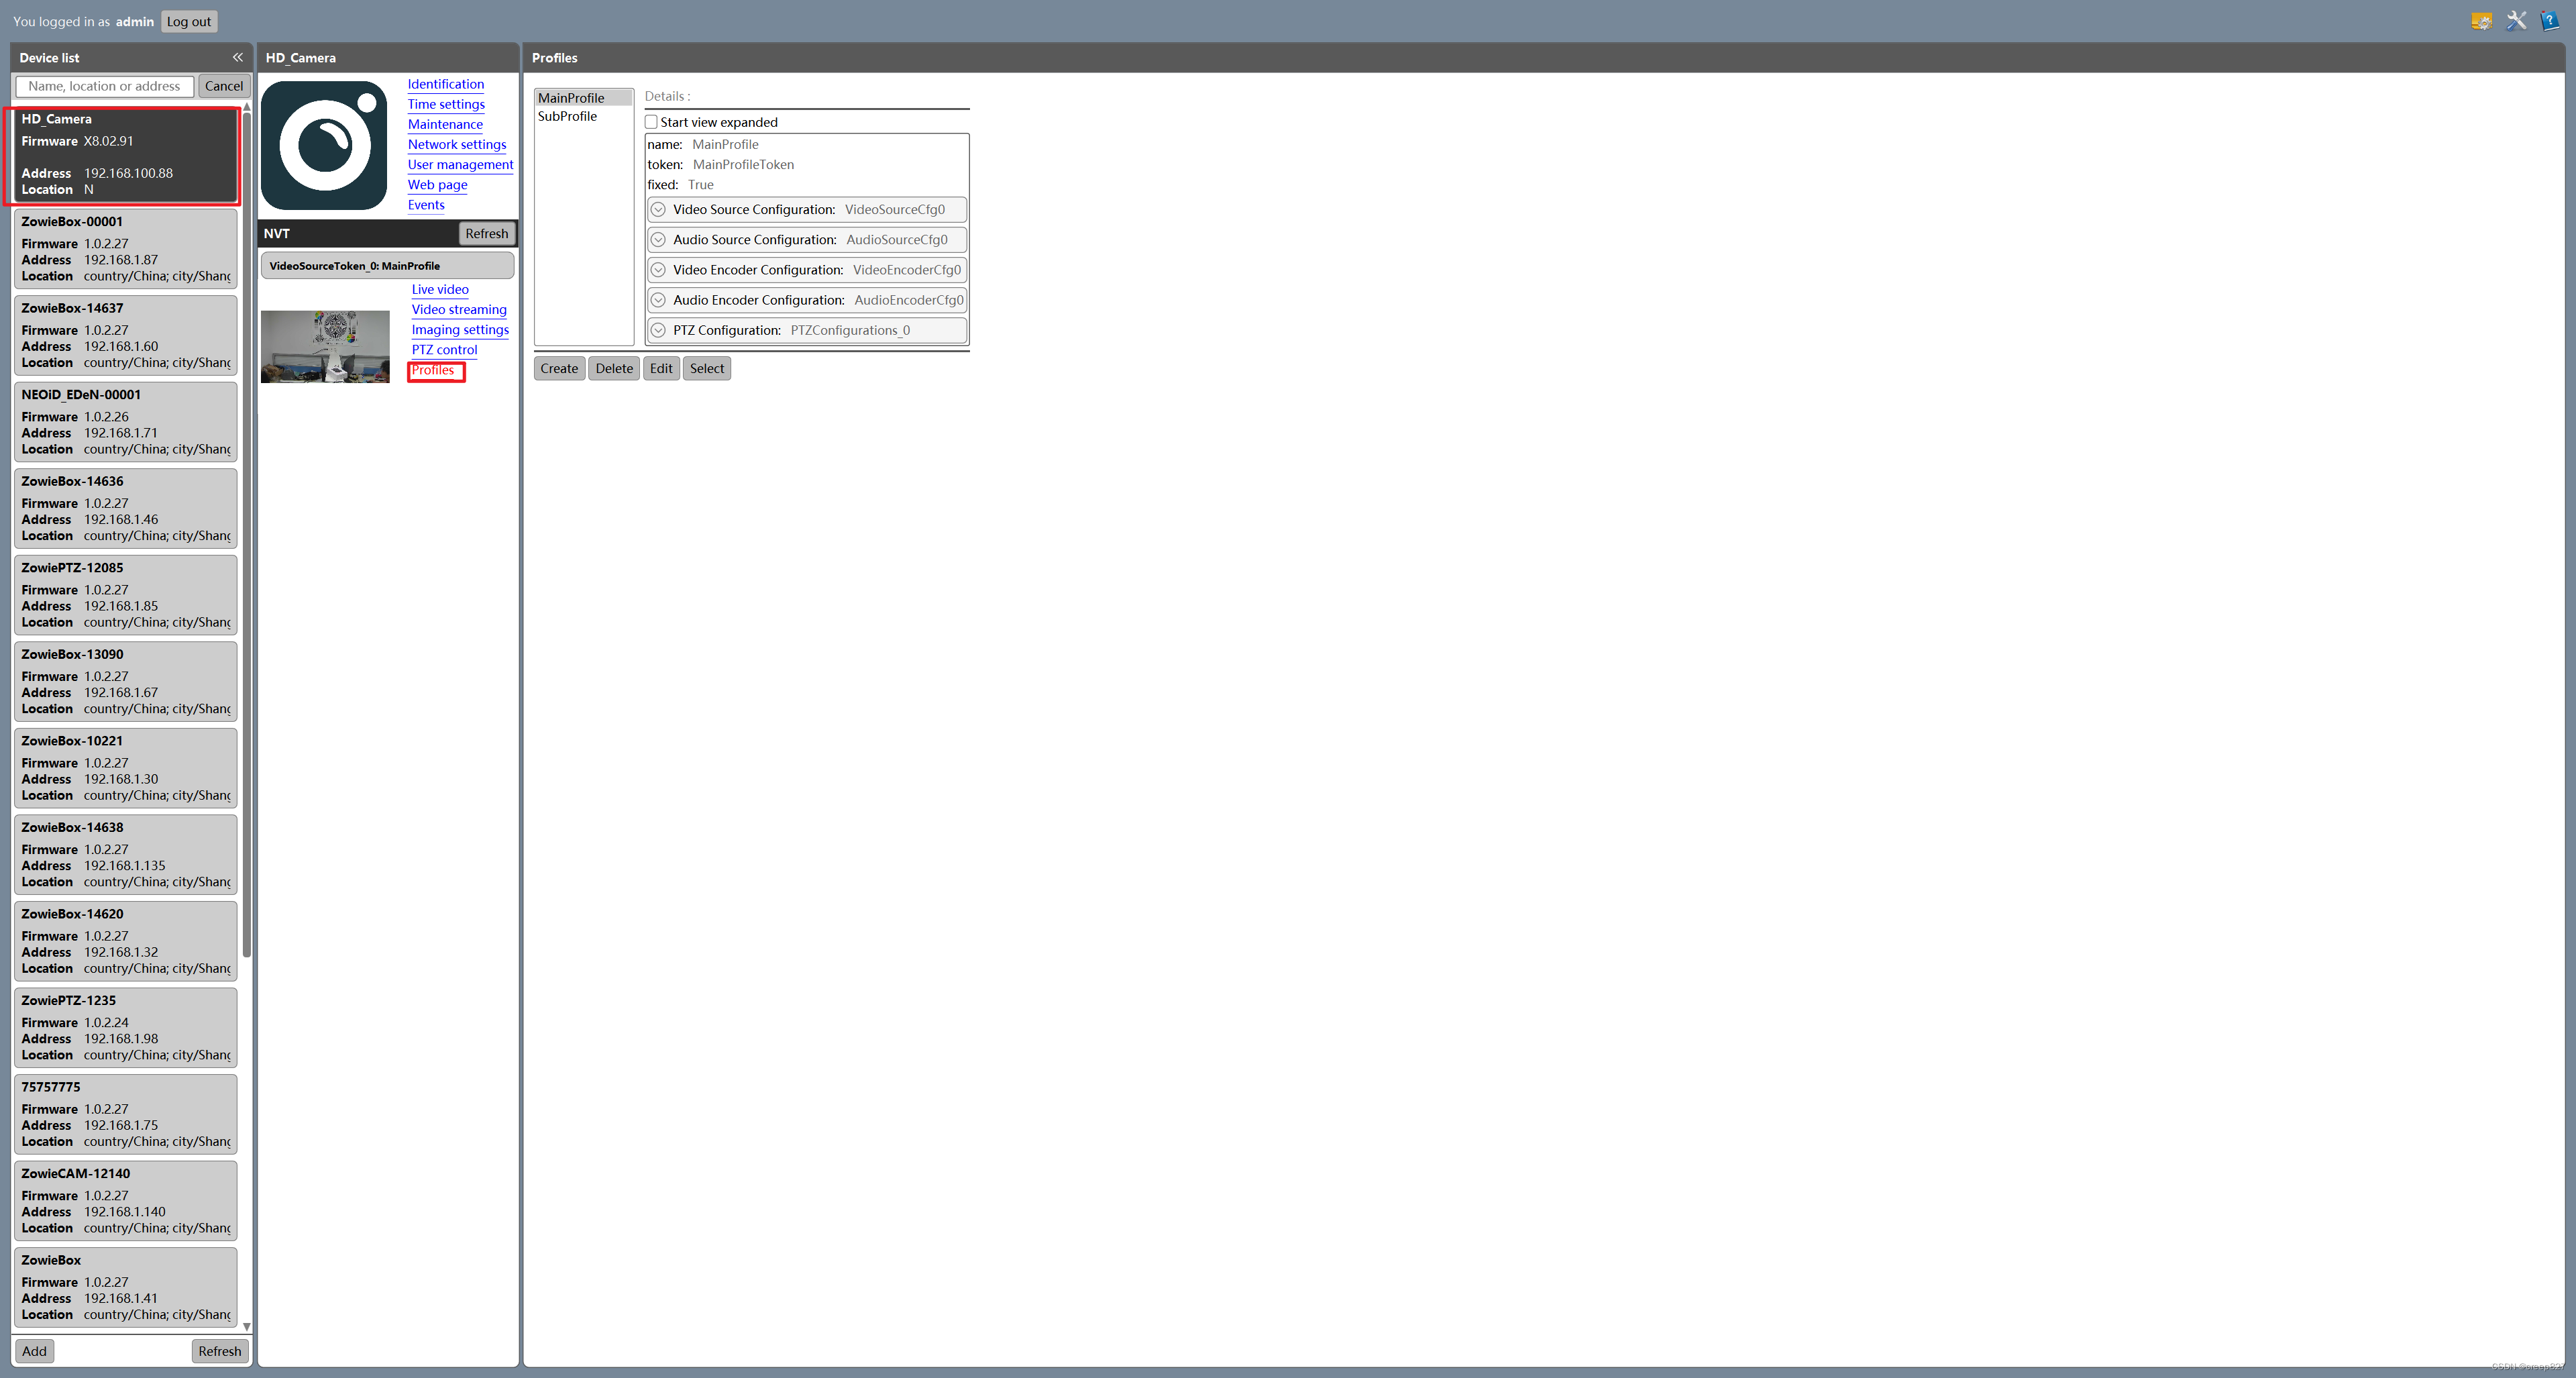Click the camera live preview thumbnail
This screenshot has height=1378, width=2576.
[x=325, y=346]
